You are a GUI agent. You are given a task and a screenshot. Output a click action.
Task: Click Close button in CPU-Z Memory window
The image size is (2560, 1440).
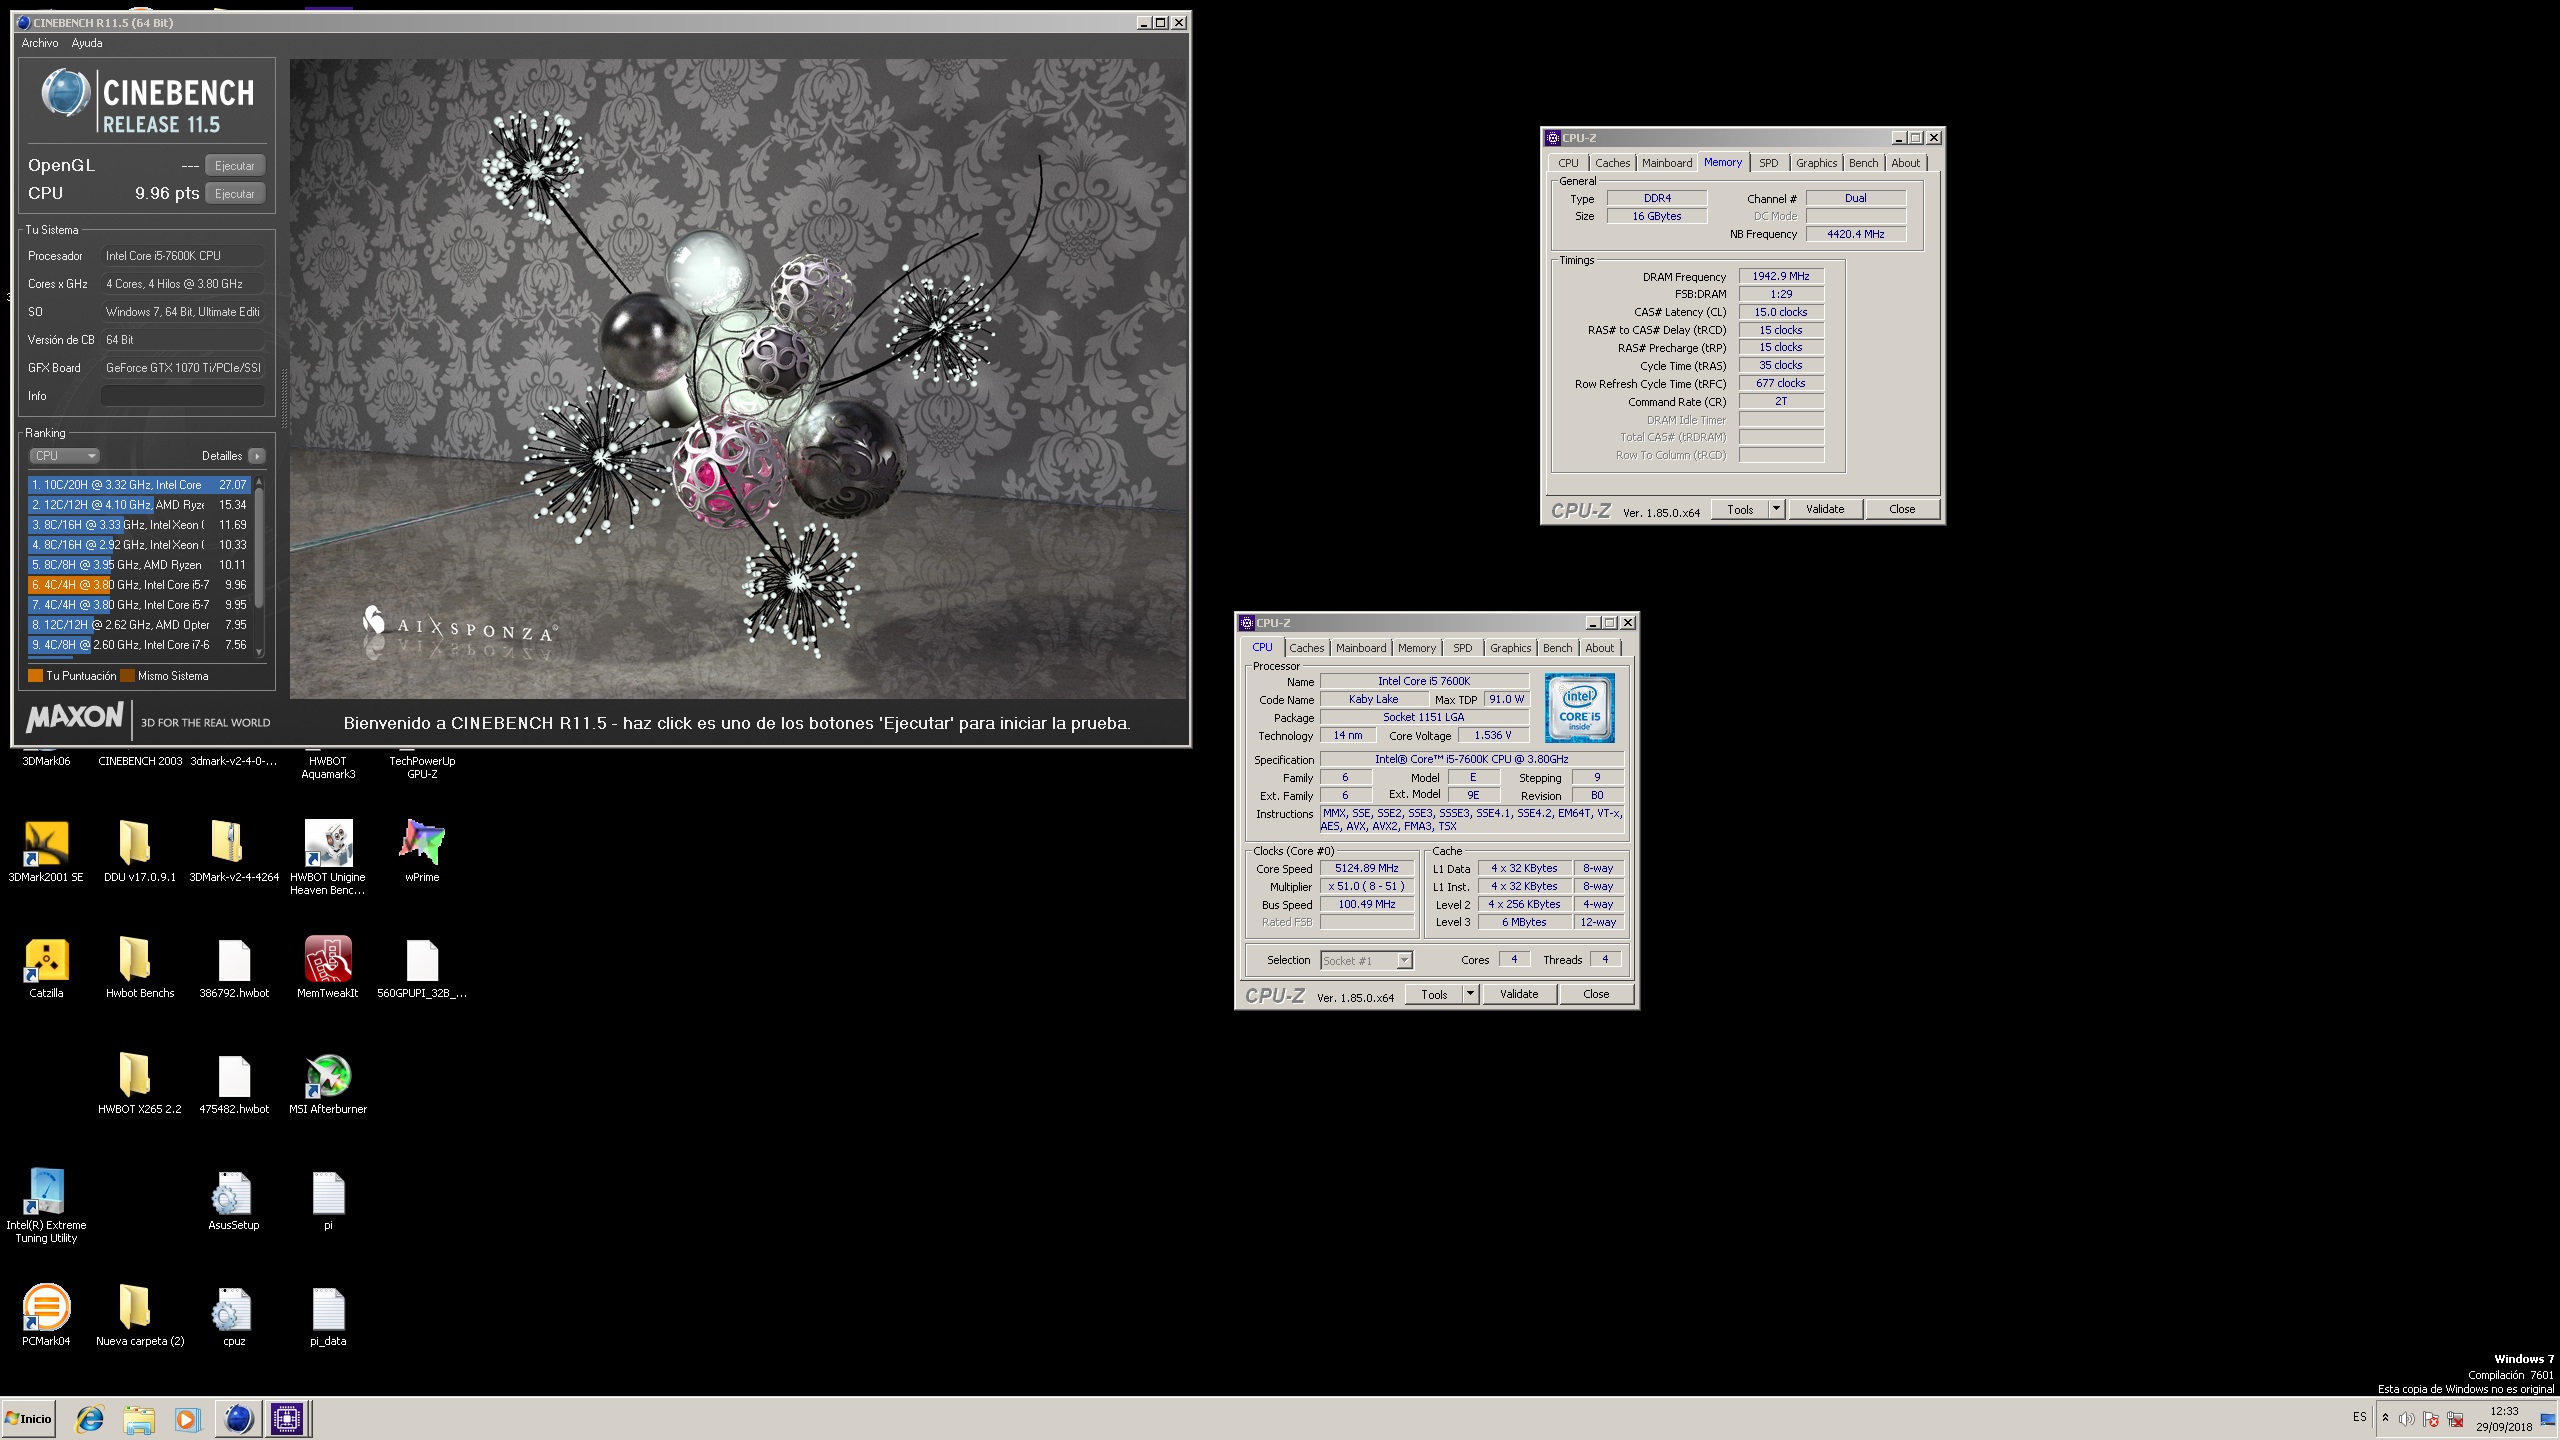(x=1902, y=509)
